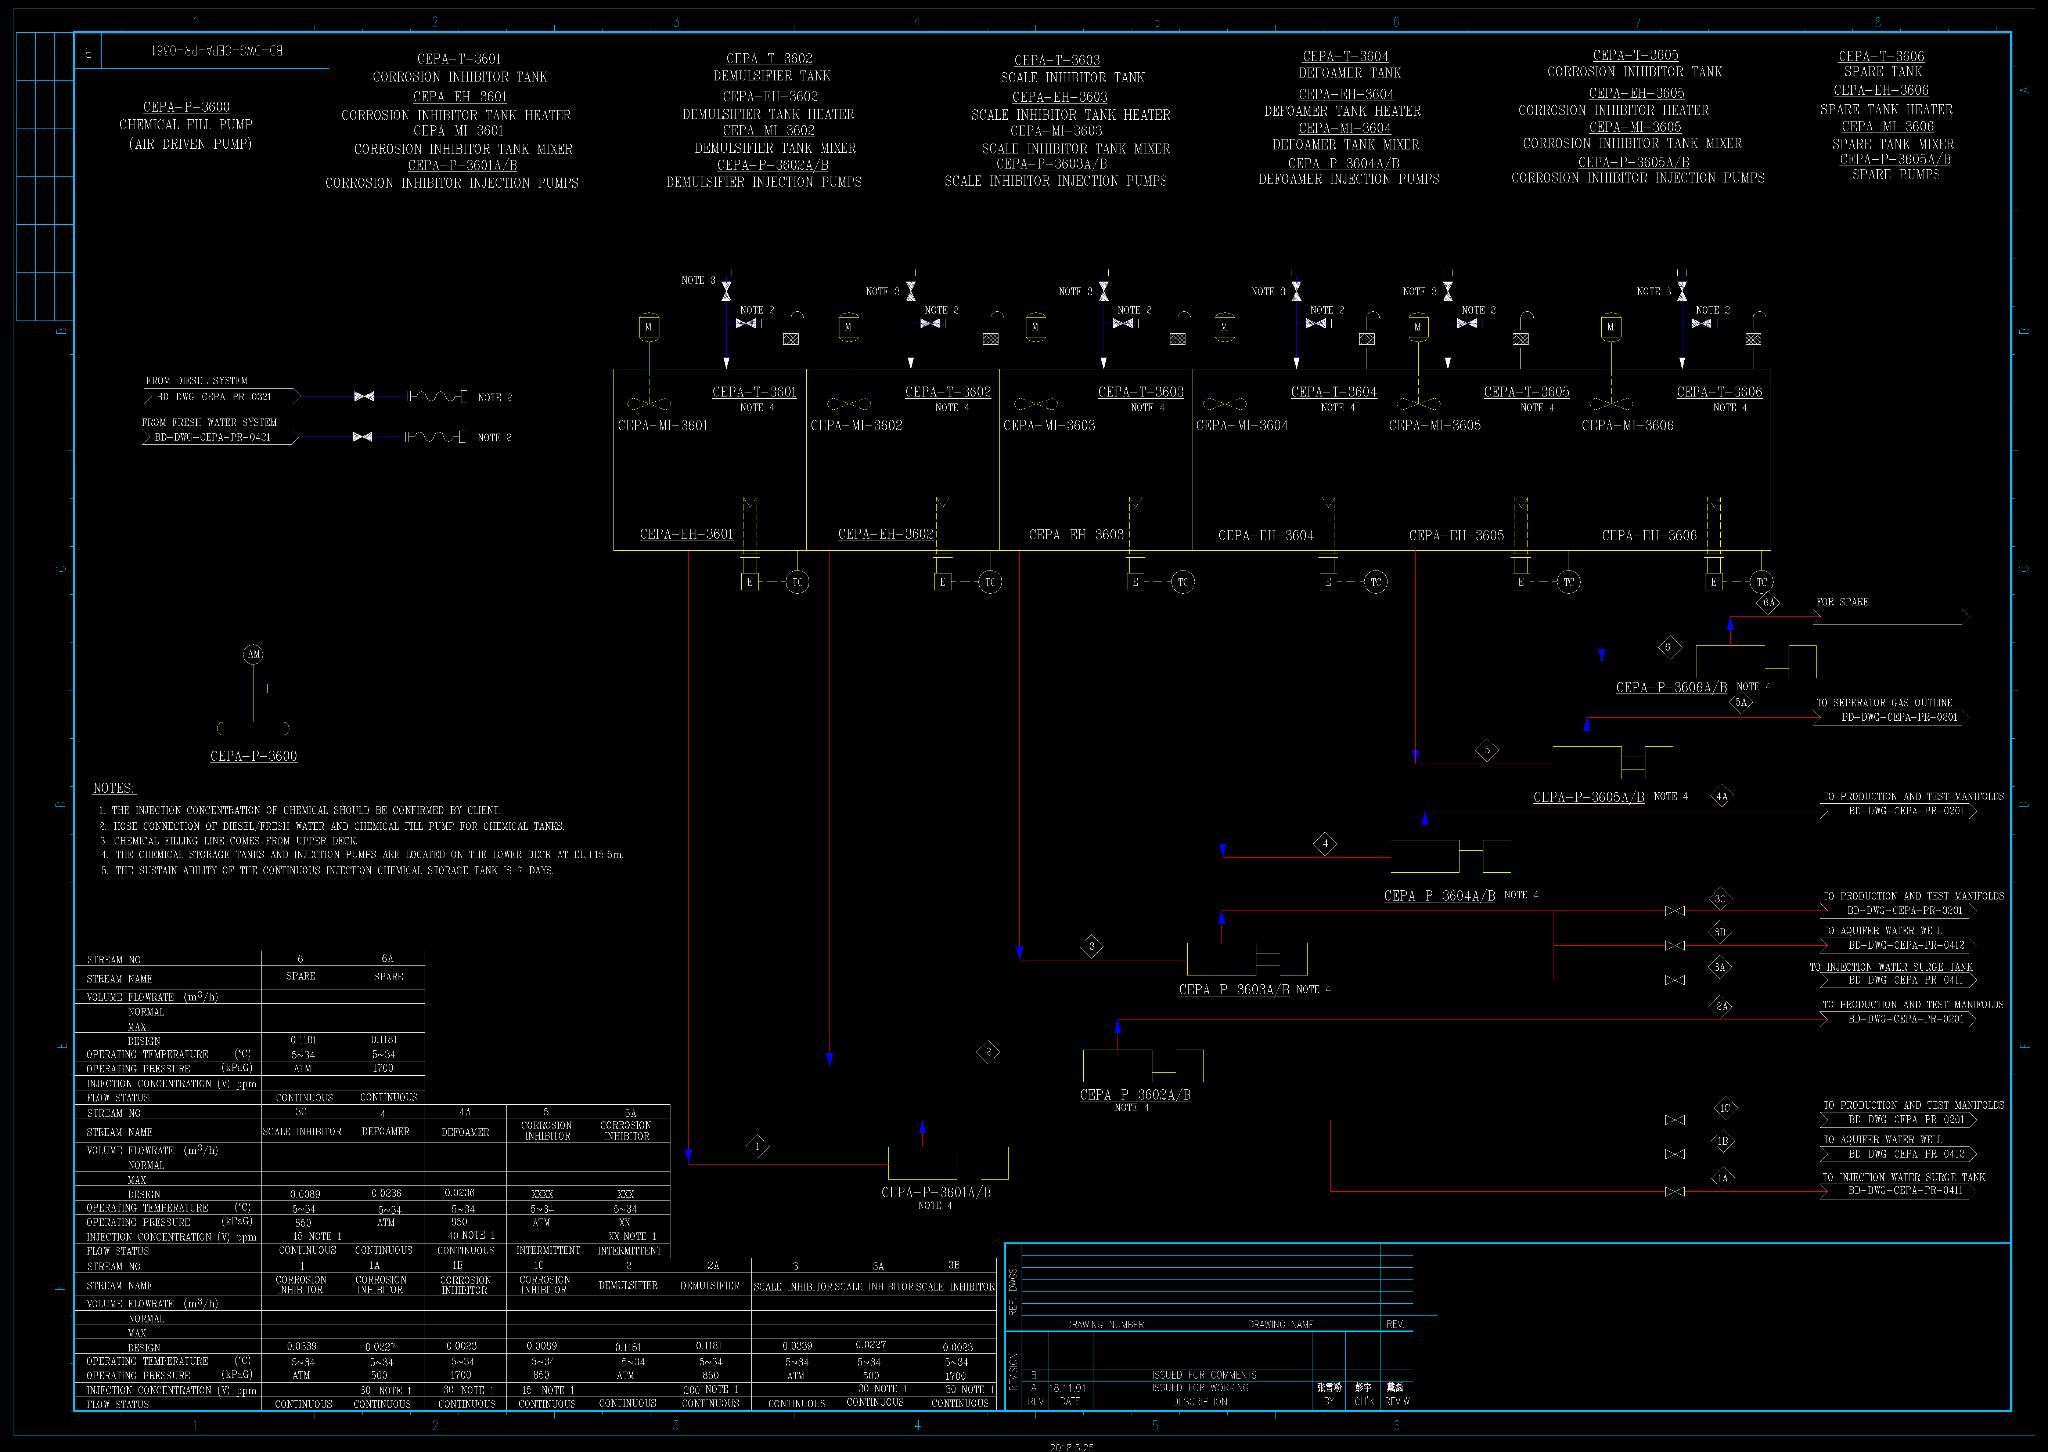Click the CEPA-MI-3605 mixer label inside the tank
The image size is (2048, 1452).
(1435, 426)
